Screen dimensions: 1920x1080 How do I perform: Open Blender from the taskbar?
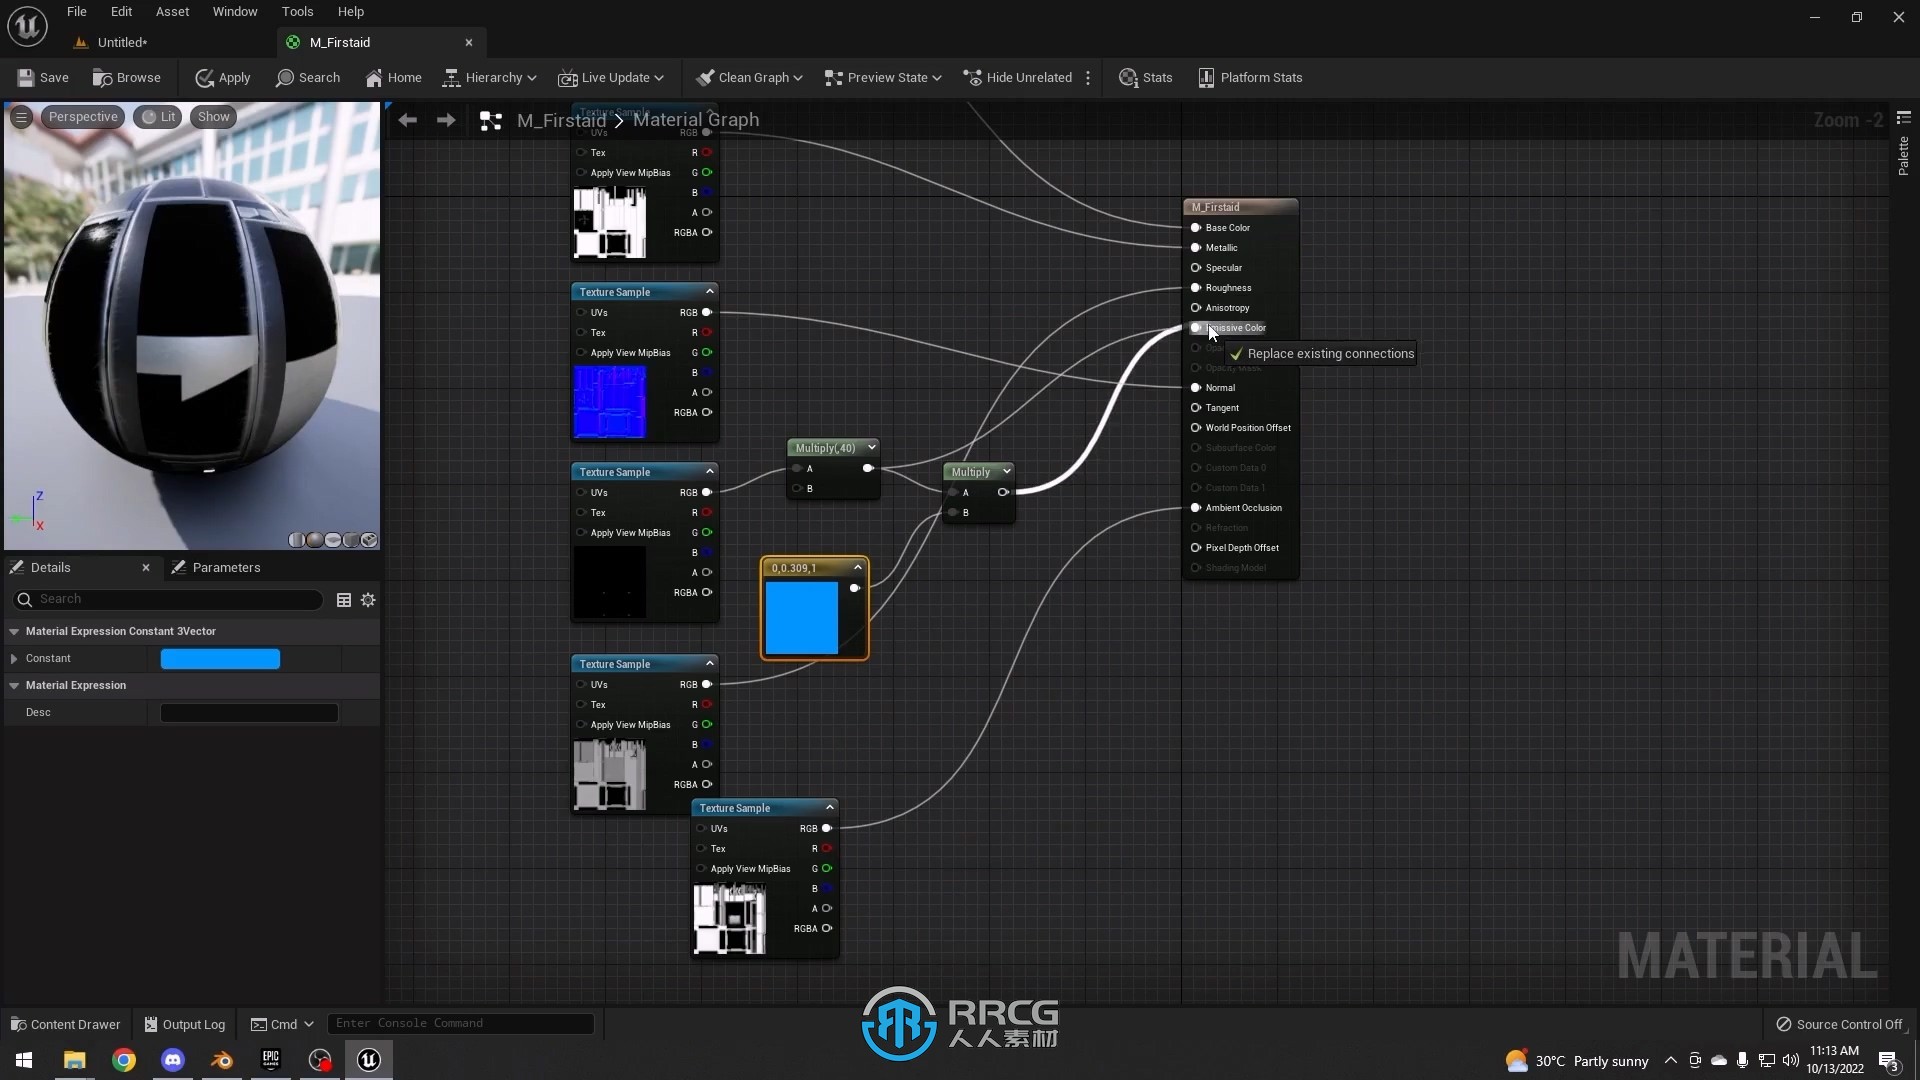pyautogui.click(x=222, y=1060)
